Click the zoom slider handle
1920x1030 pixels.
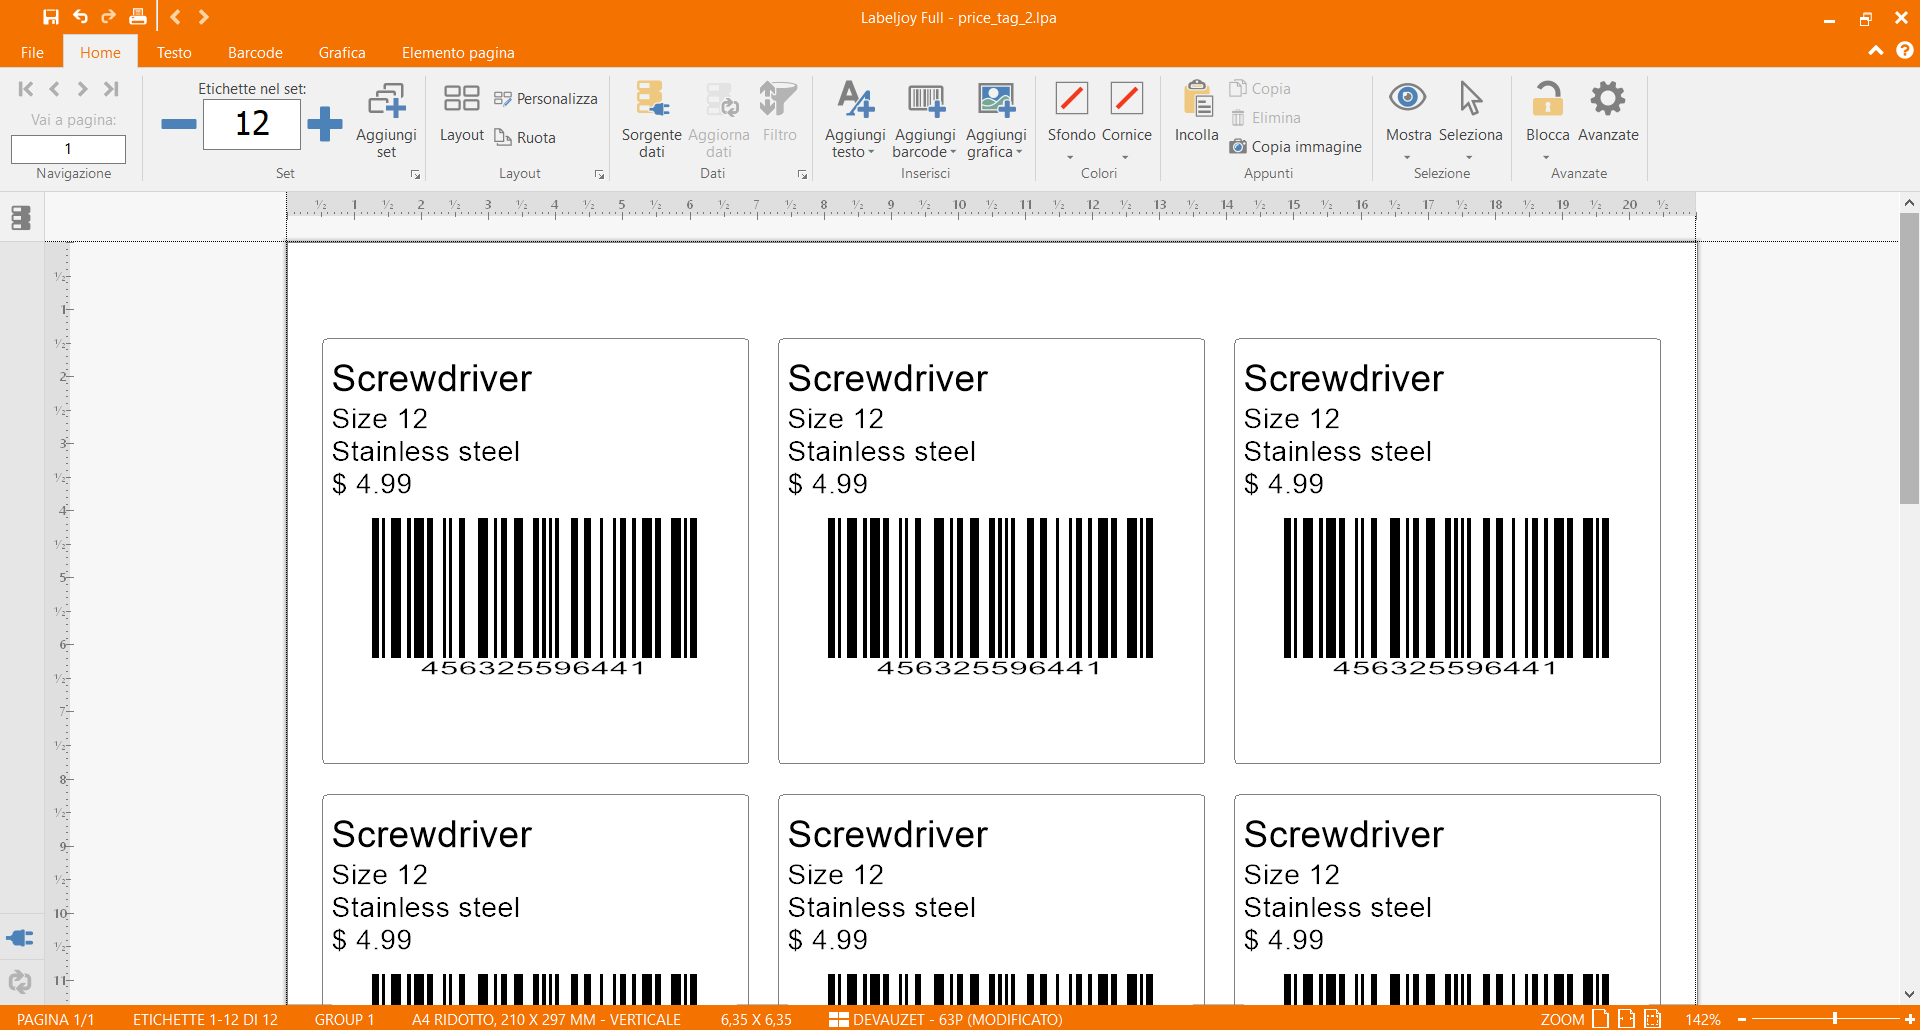1835,1018
